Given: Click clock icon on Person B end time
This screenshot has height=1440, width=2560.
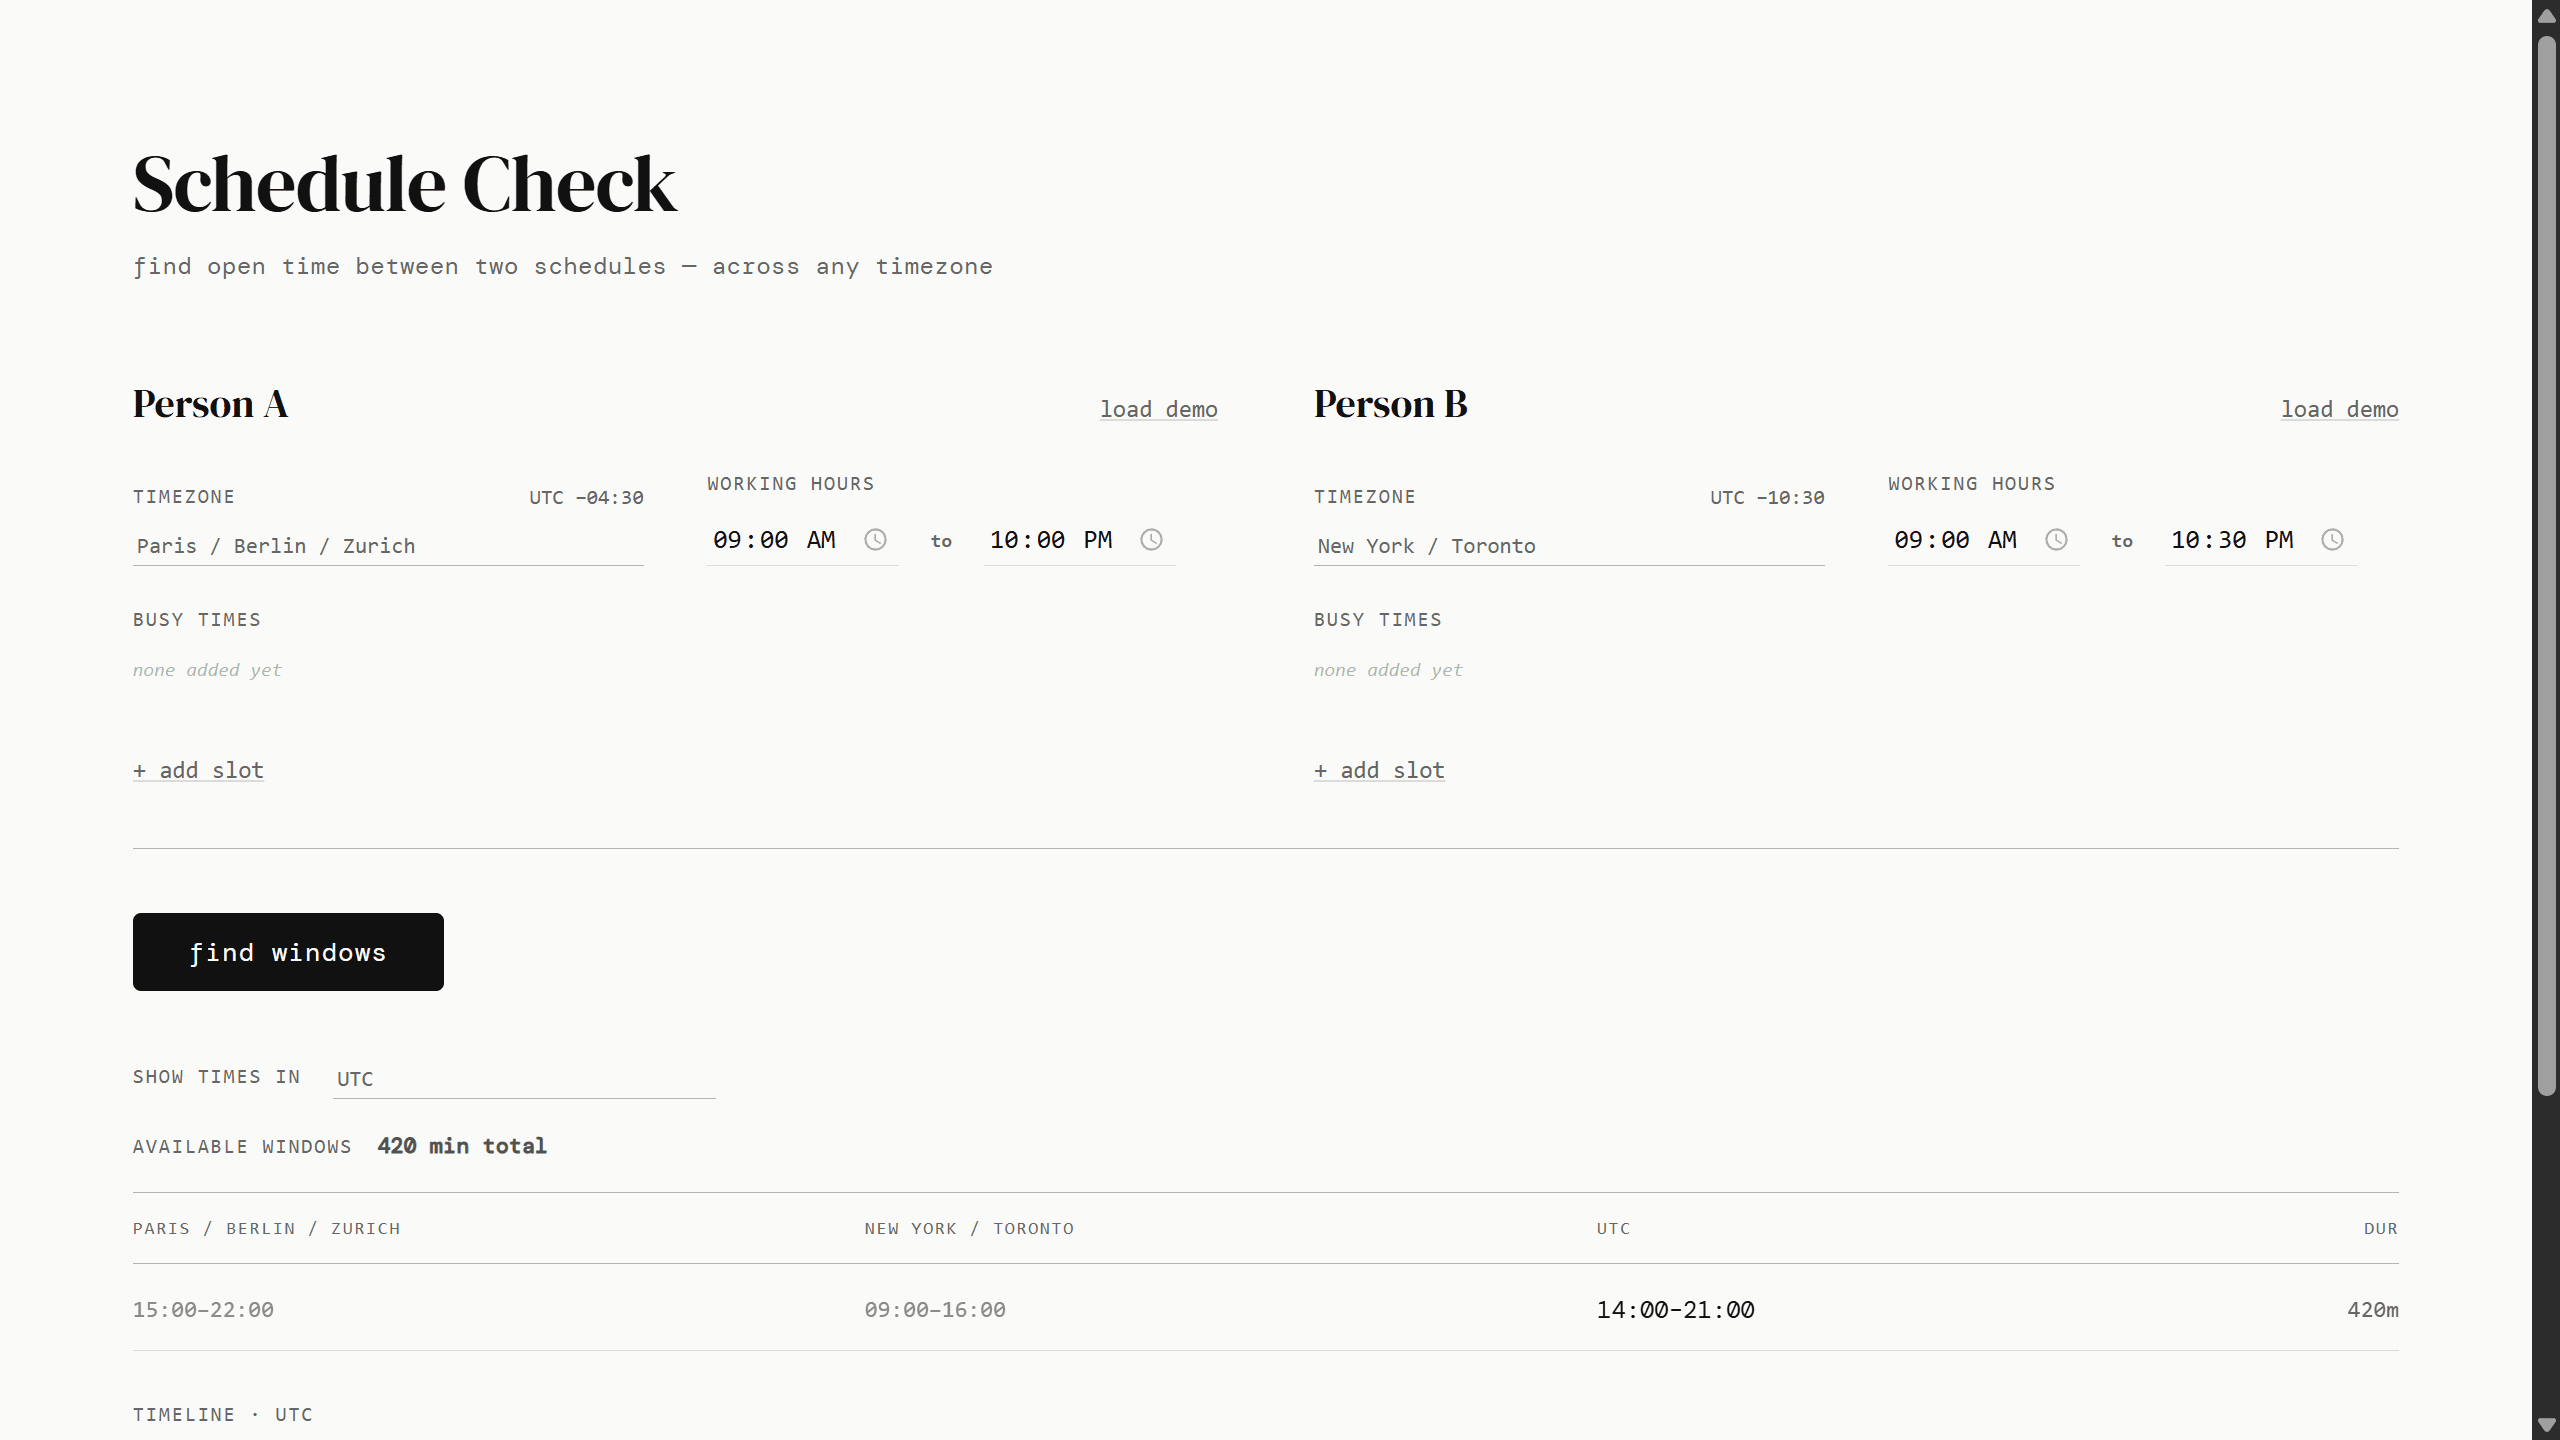Looking at the screenshot, I should 2332,540.
